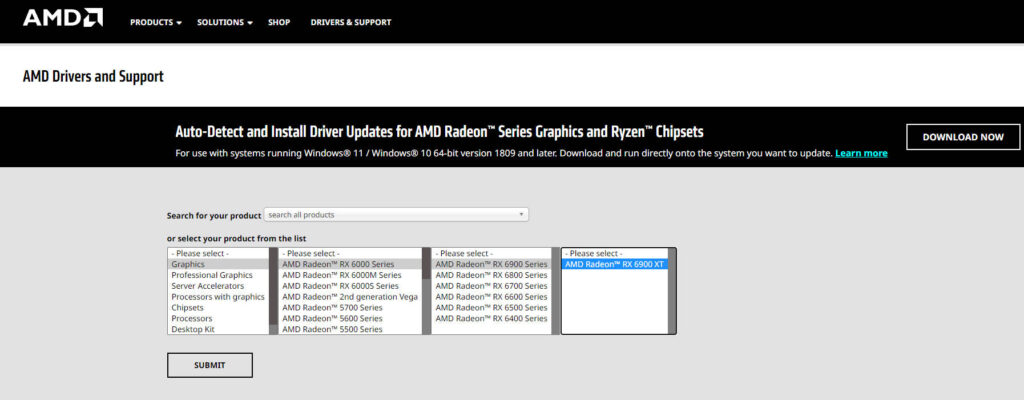Pick Processors with graphics category
1024x400 pixels.
[218, 297]
